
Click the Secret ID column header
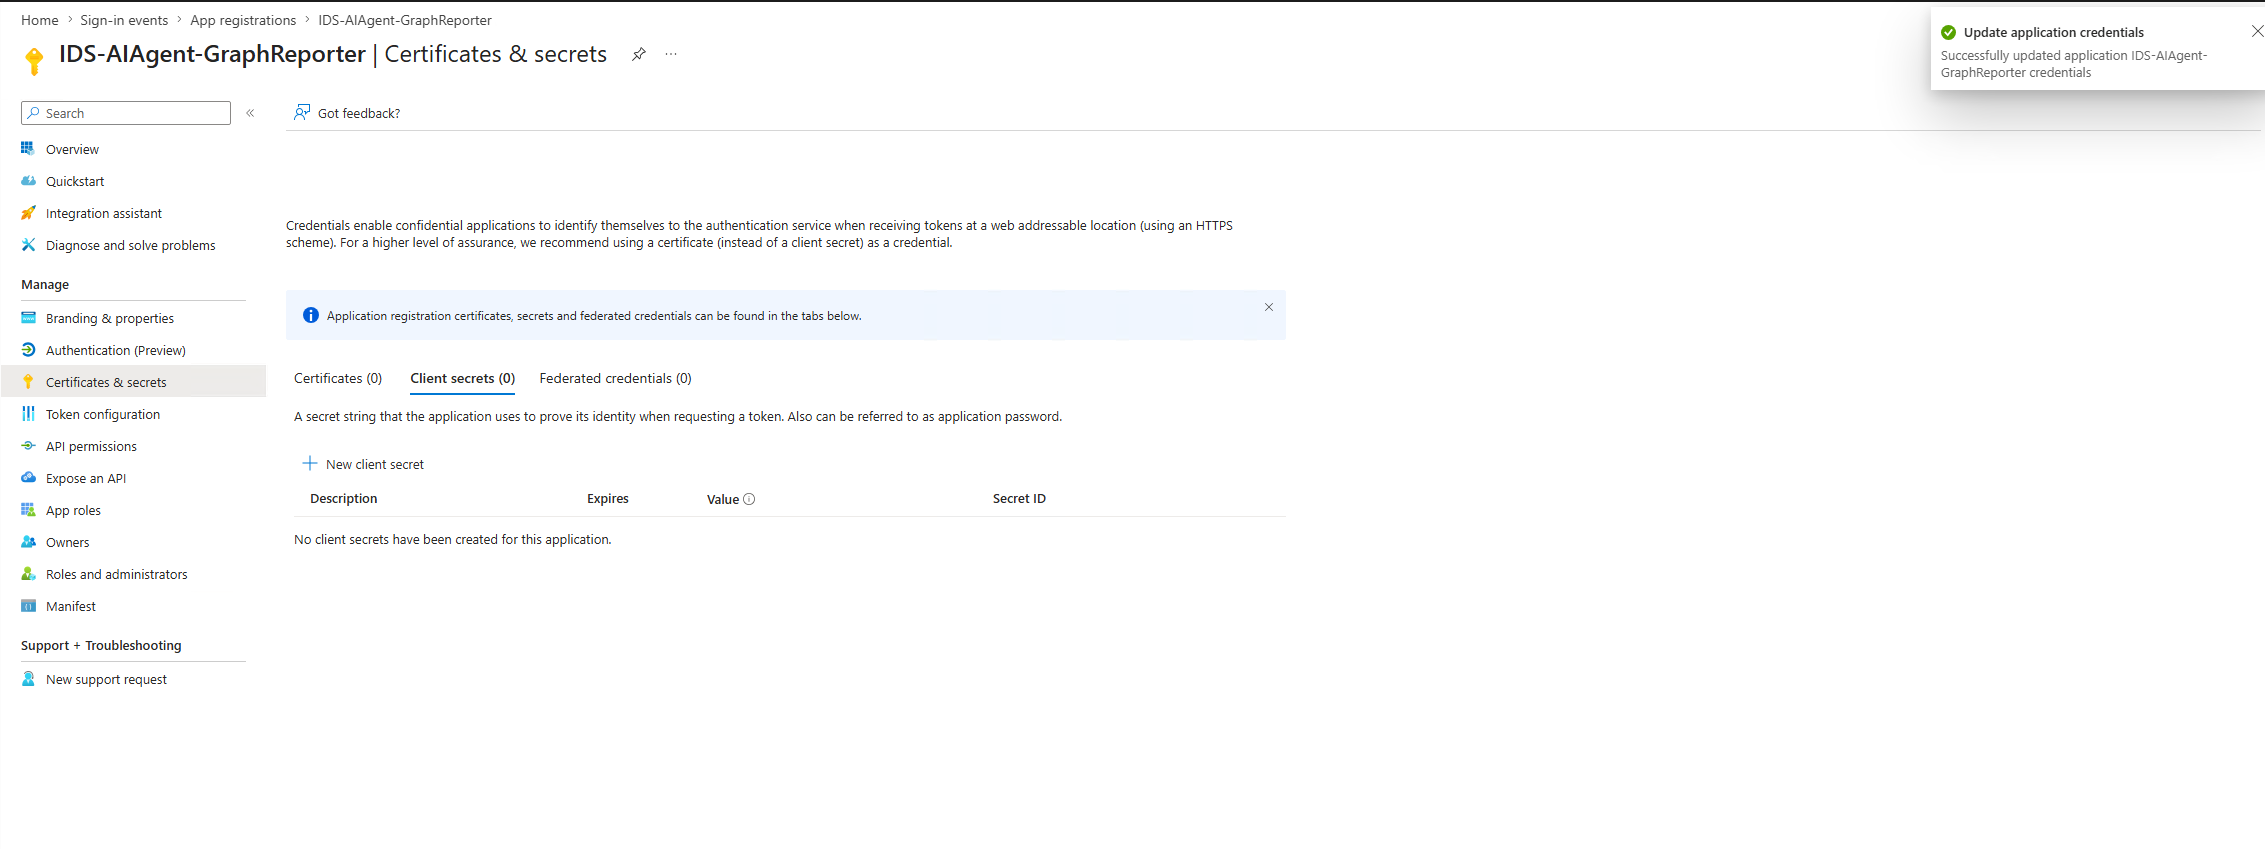pyautogui.click(x=1019, y=498)
